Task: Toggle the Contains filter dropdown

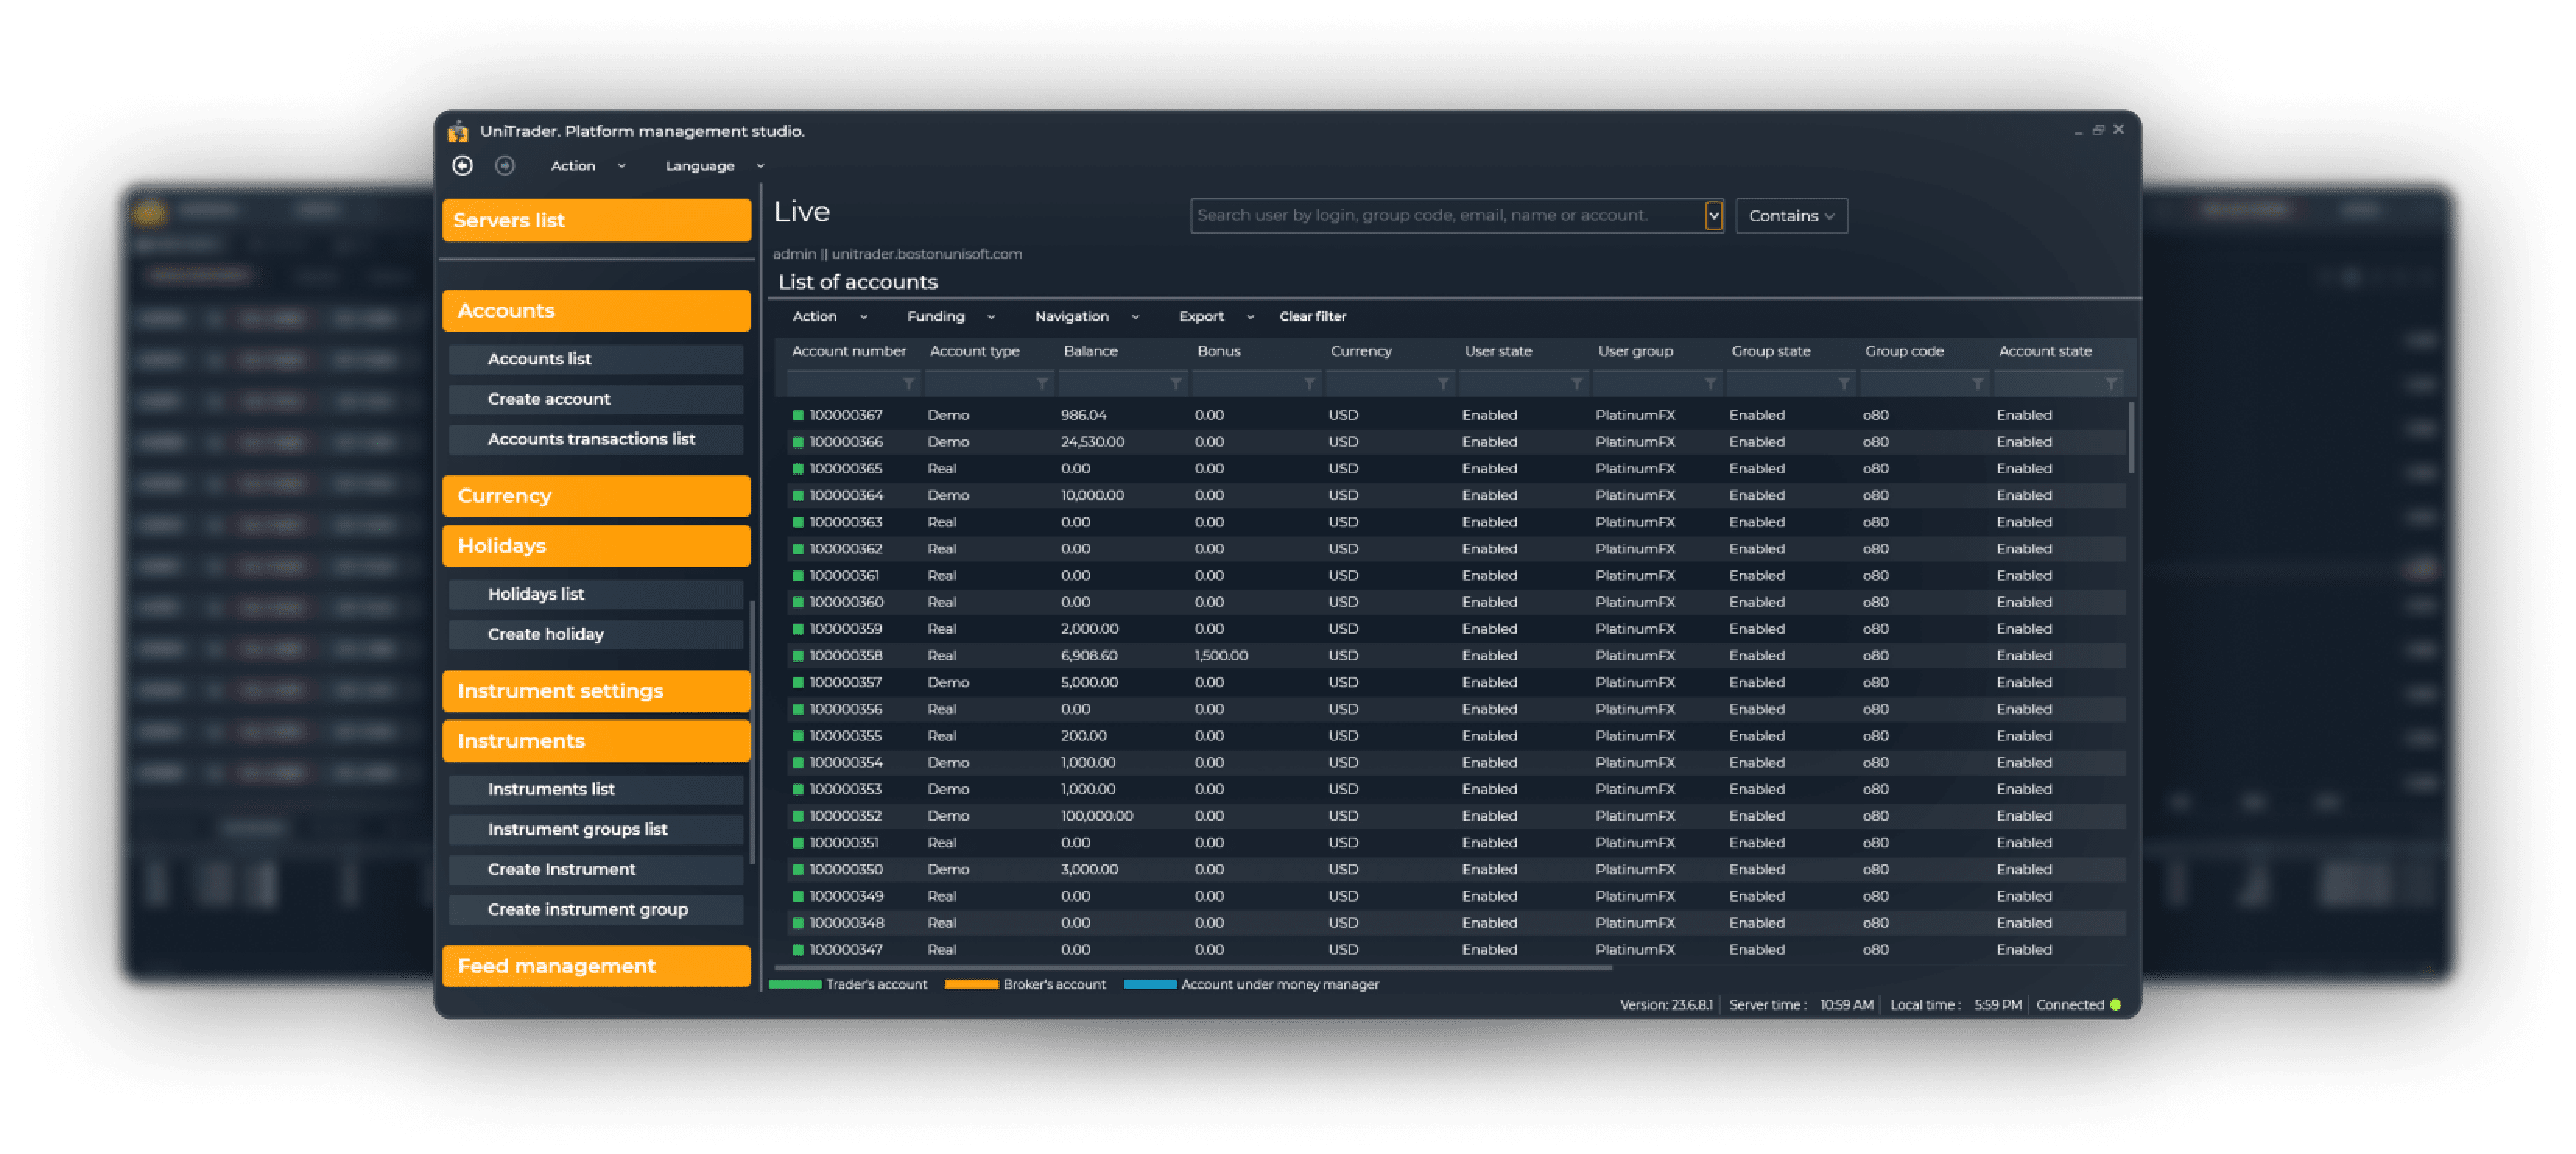Action: pyautogui.click(x=1791, y=216)
